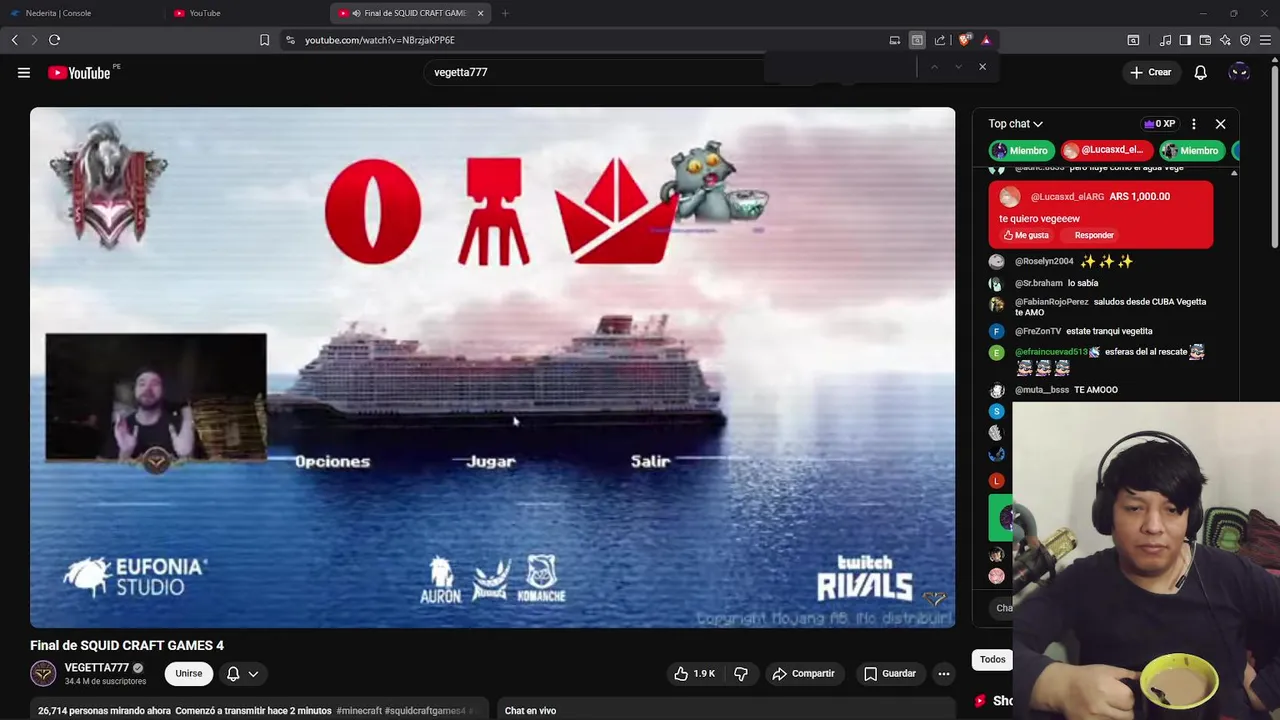The image size is (1280, 720).
Task: Toggle the find-in-page icon in address bar
Action: tap(917, 40)
